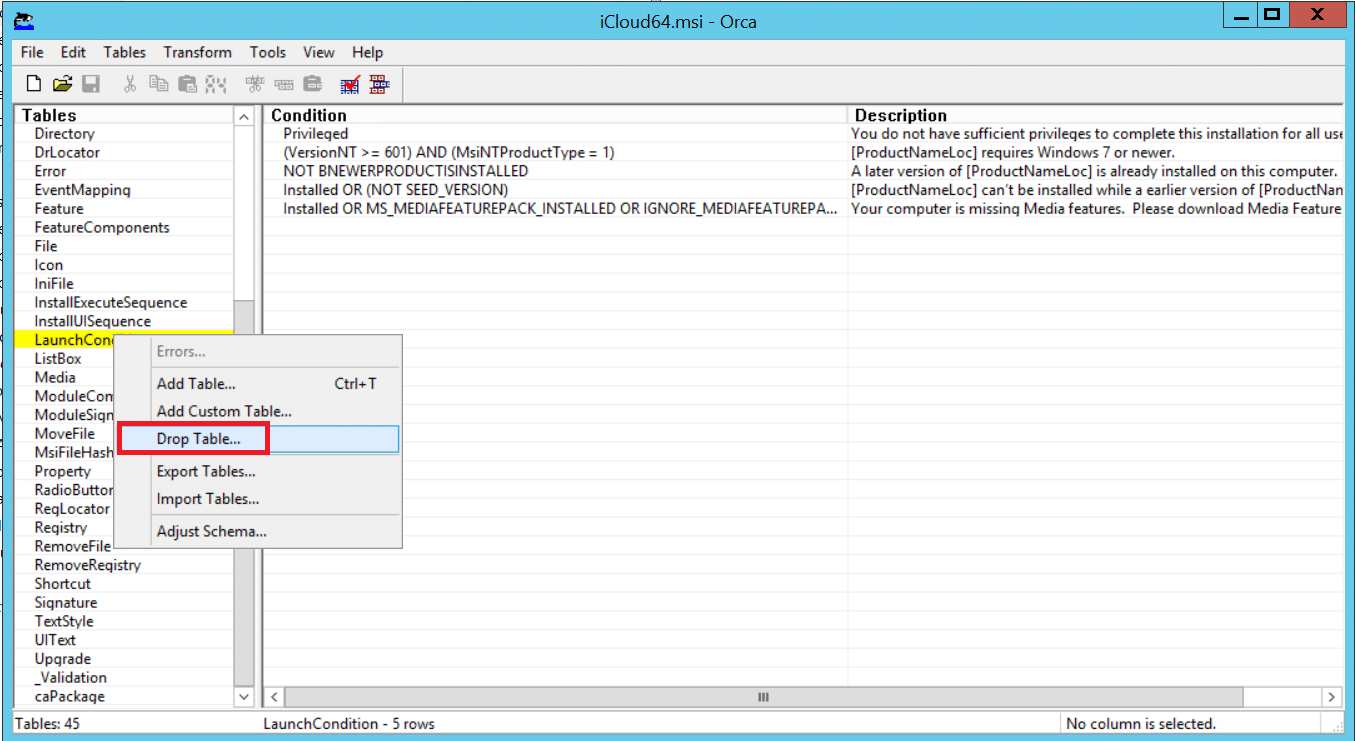Click the tables list scroll up arrow

pyautogui.click(x=244, y=117)
